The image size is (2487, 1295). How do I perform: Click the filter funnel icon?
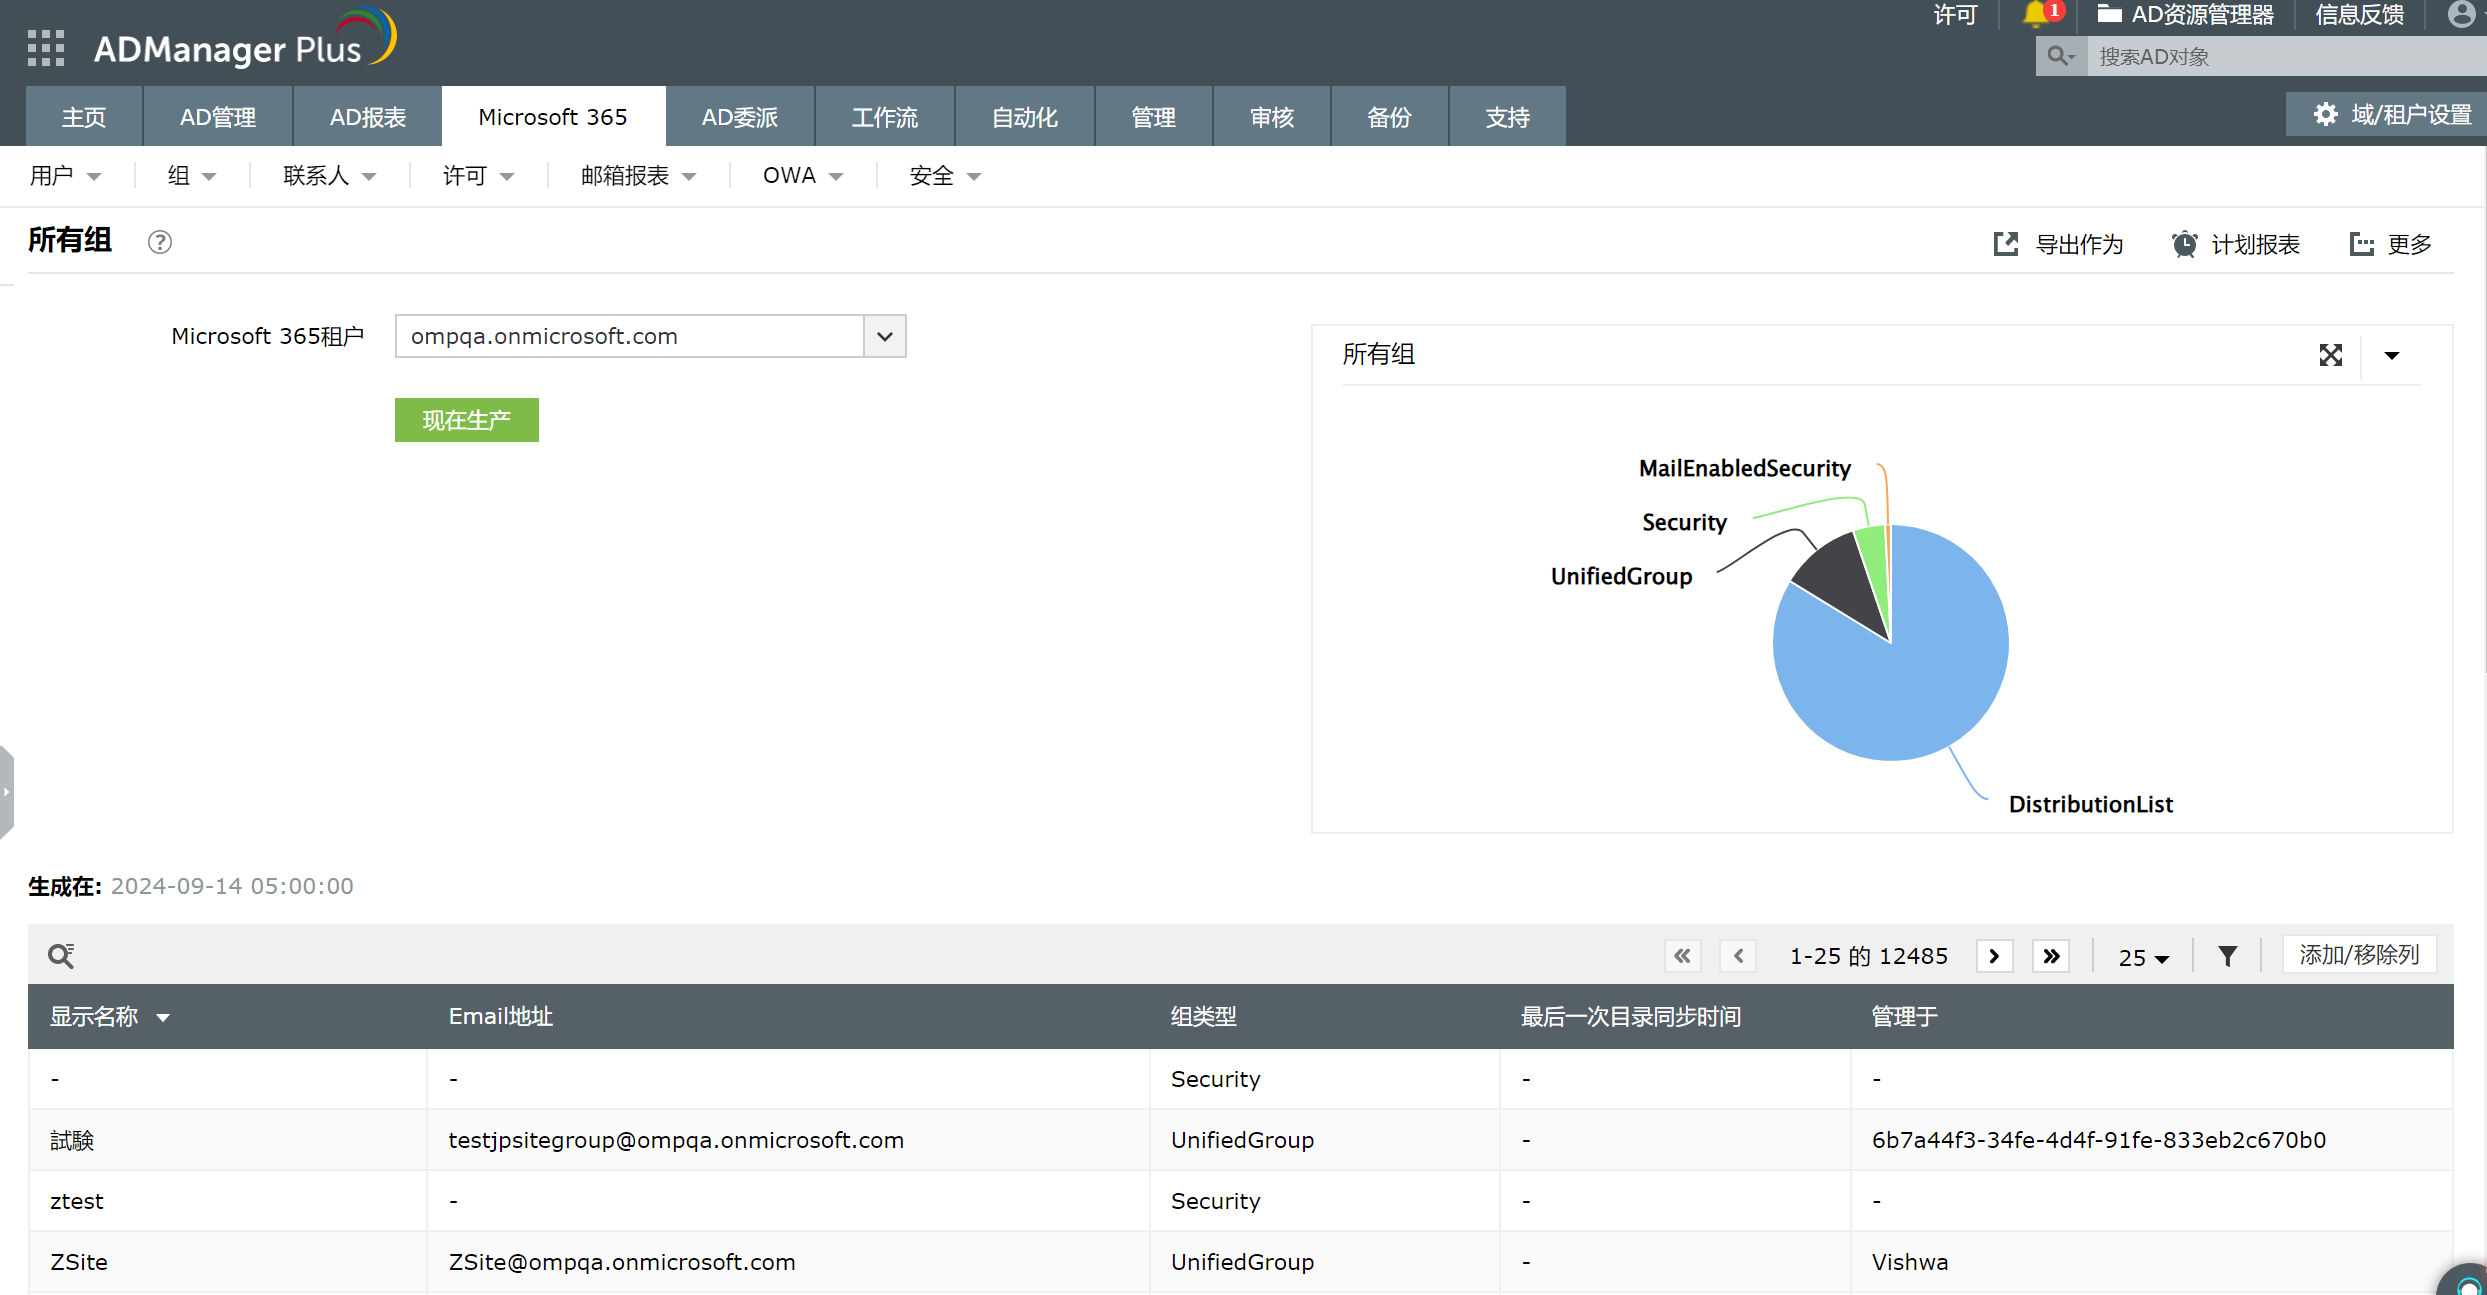[x=2227, y=956]
